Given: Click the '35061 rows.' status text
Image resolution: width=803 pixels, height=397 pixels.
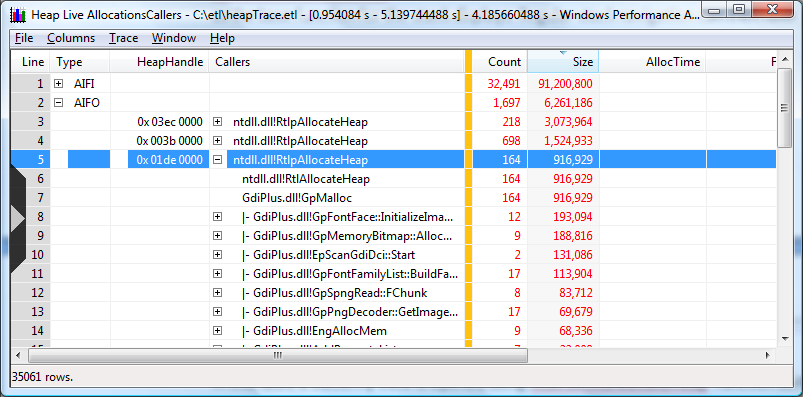Looking at the screenshot, I should click(x=43, y=378).
